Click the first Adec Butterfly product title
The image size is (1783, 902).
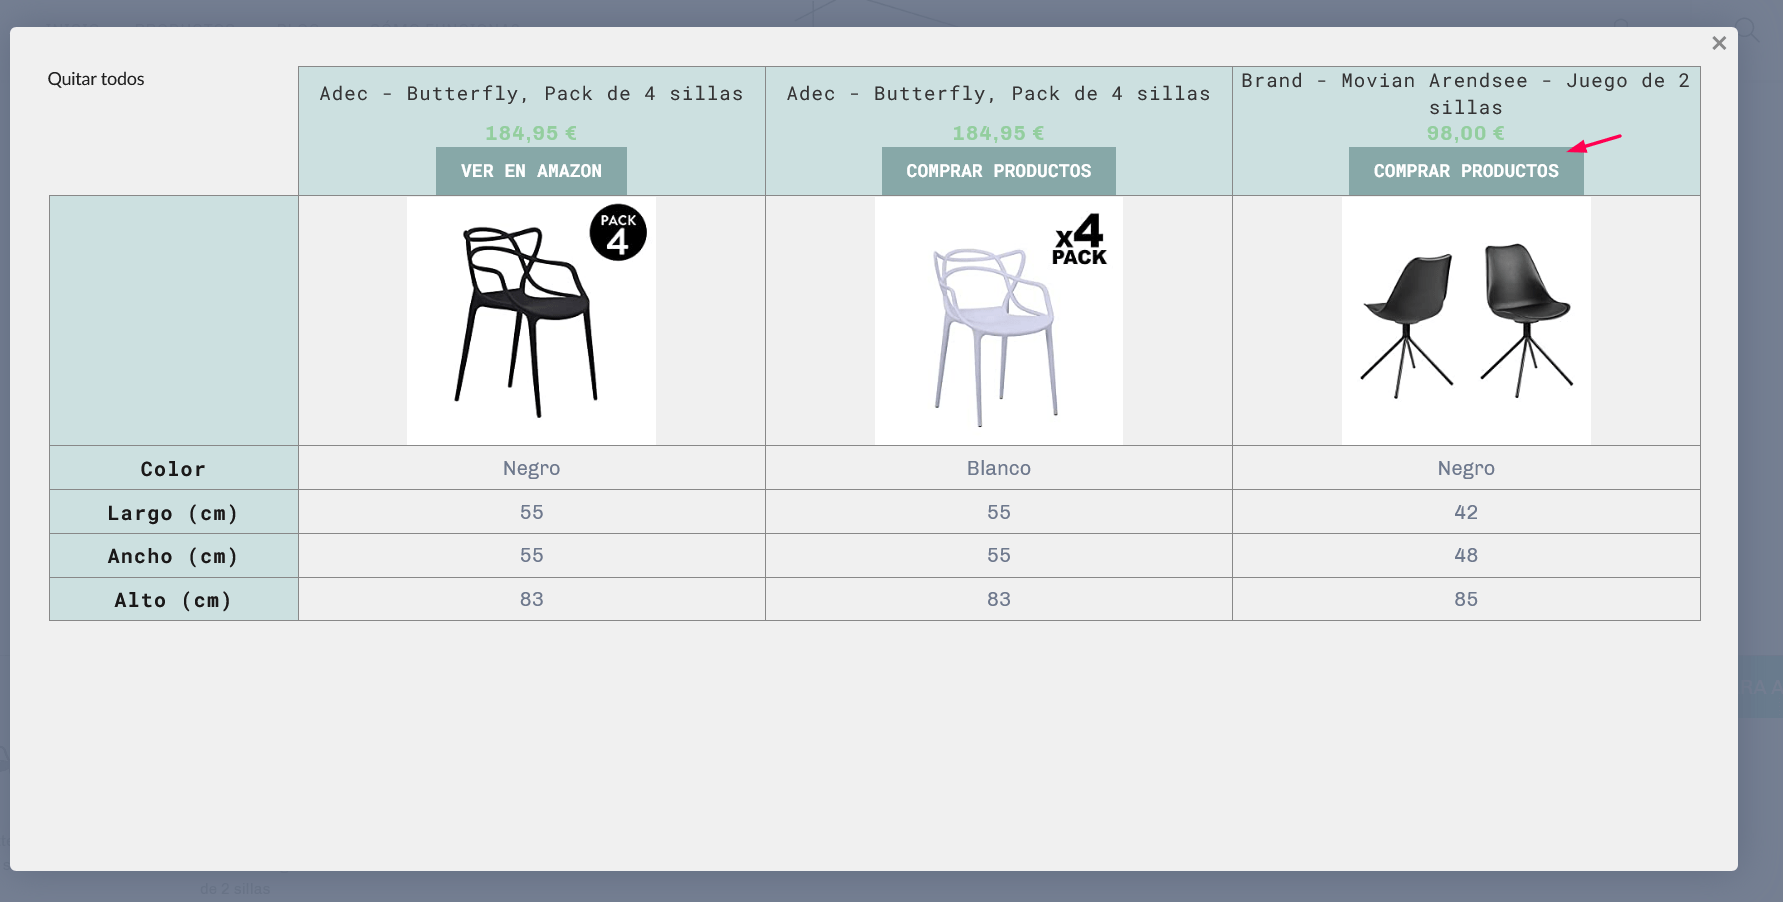[531, 94]
